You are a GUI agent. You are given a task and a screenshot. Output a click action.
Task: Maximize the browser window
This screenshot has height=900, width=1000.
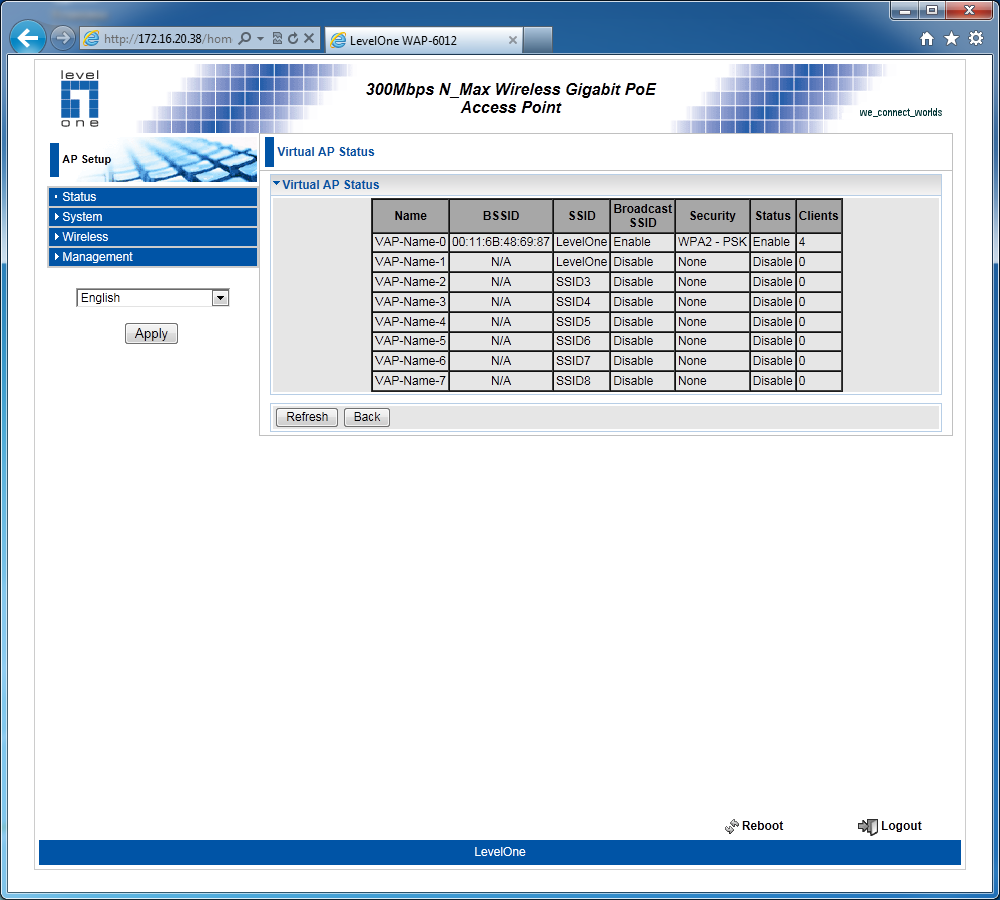point(932,11)
